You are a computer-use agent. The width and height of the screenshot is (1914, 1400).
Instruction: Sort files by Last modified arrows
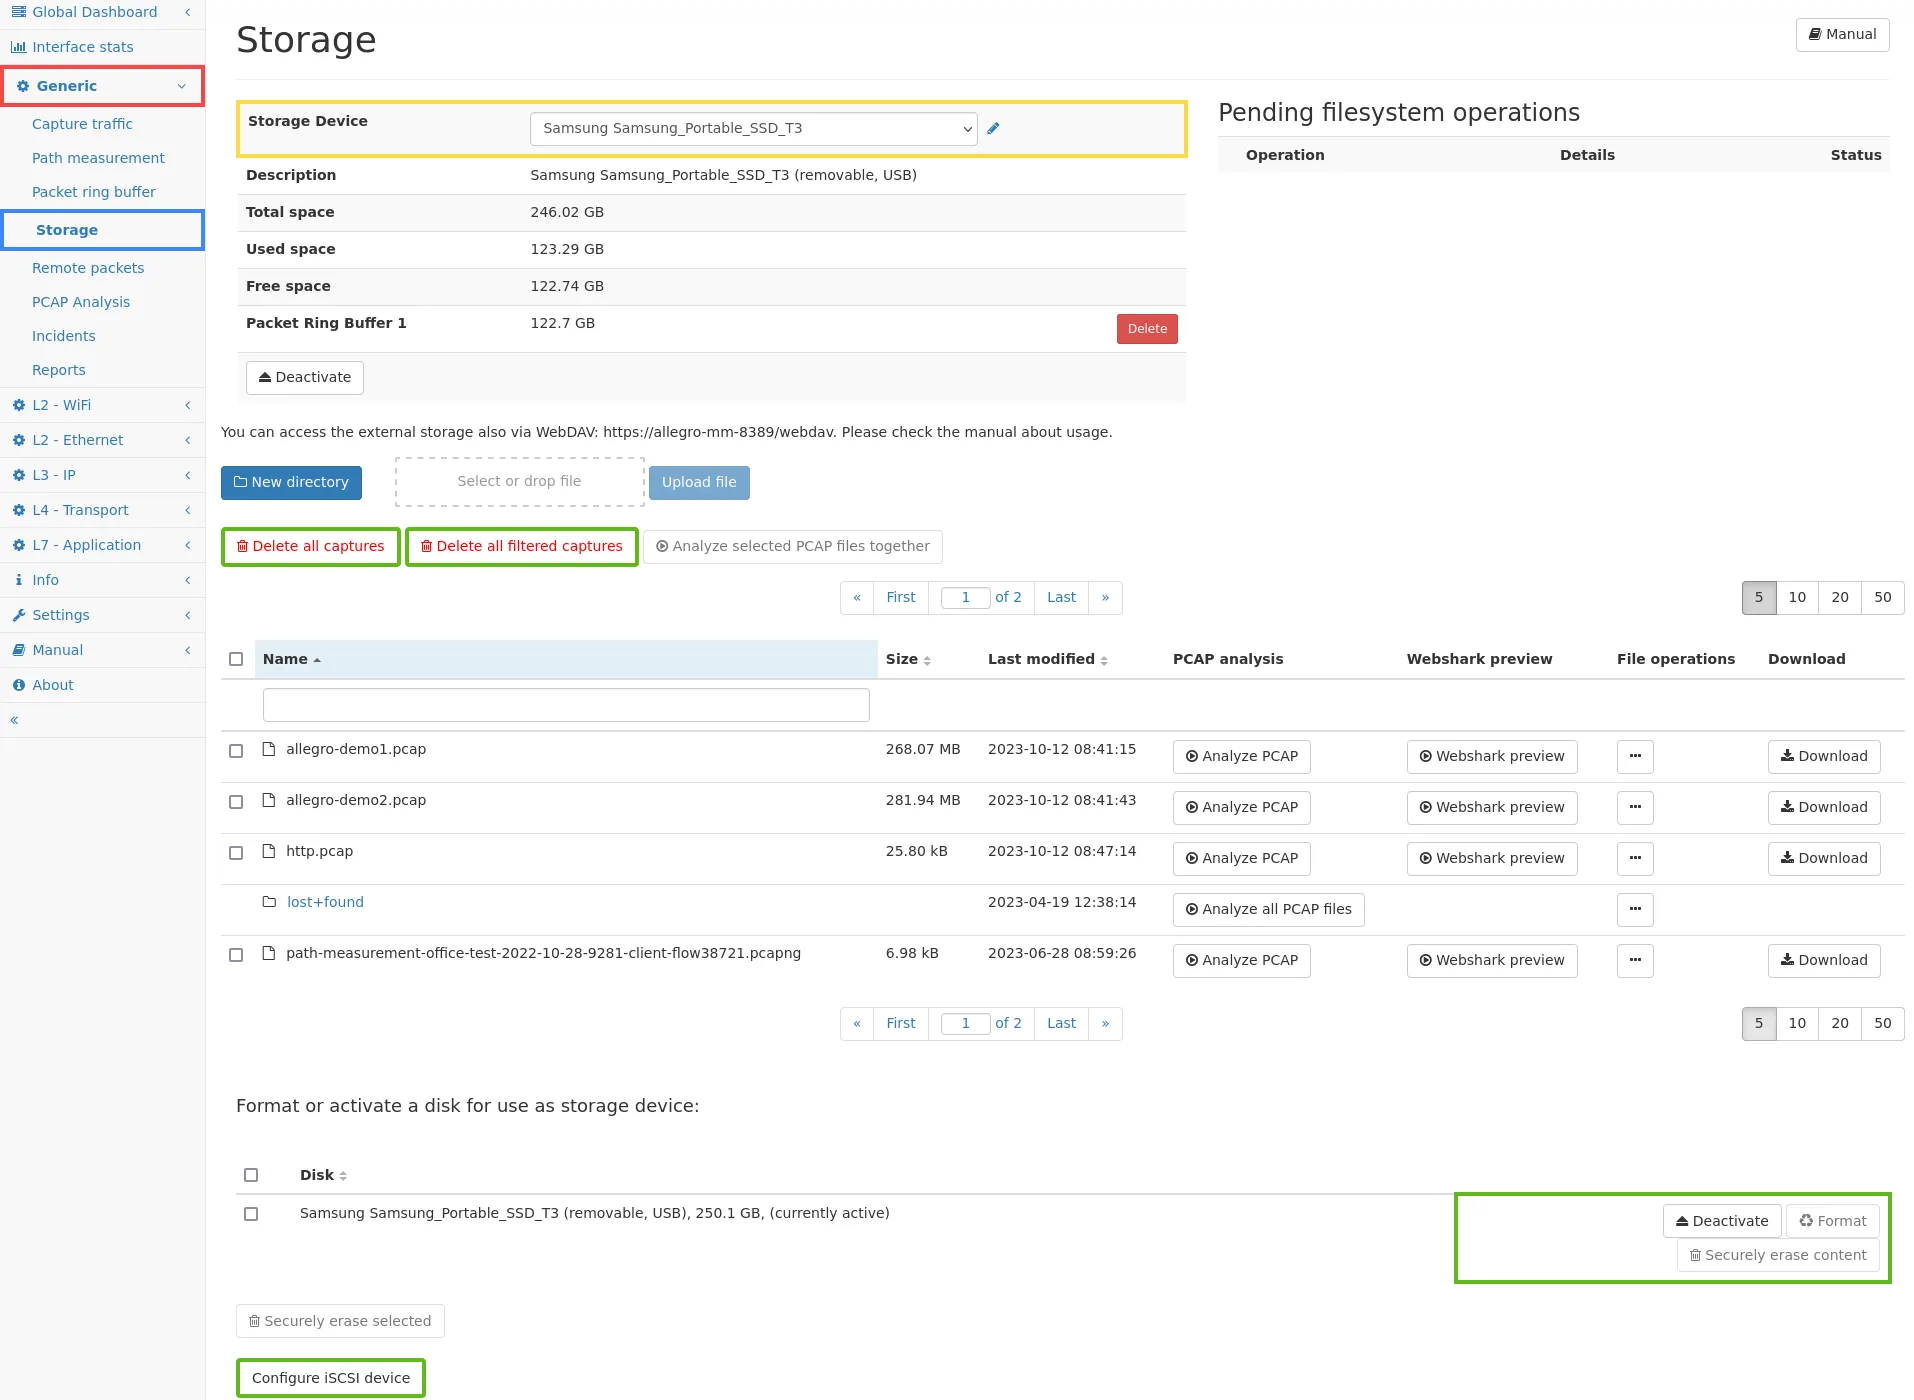click(1104, 661)
